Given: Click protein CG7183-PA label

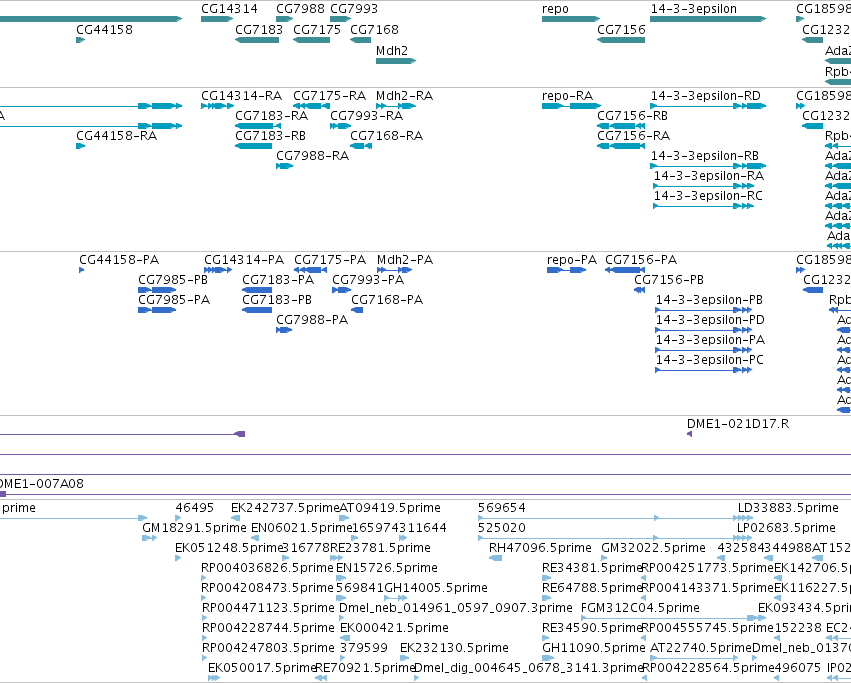Looking at the screenshot, I should point(278,280).
